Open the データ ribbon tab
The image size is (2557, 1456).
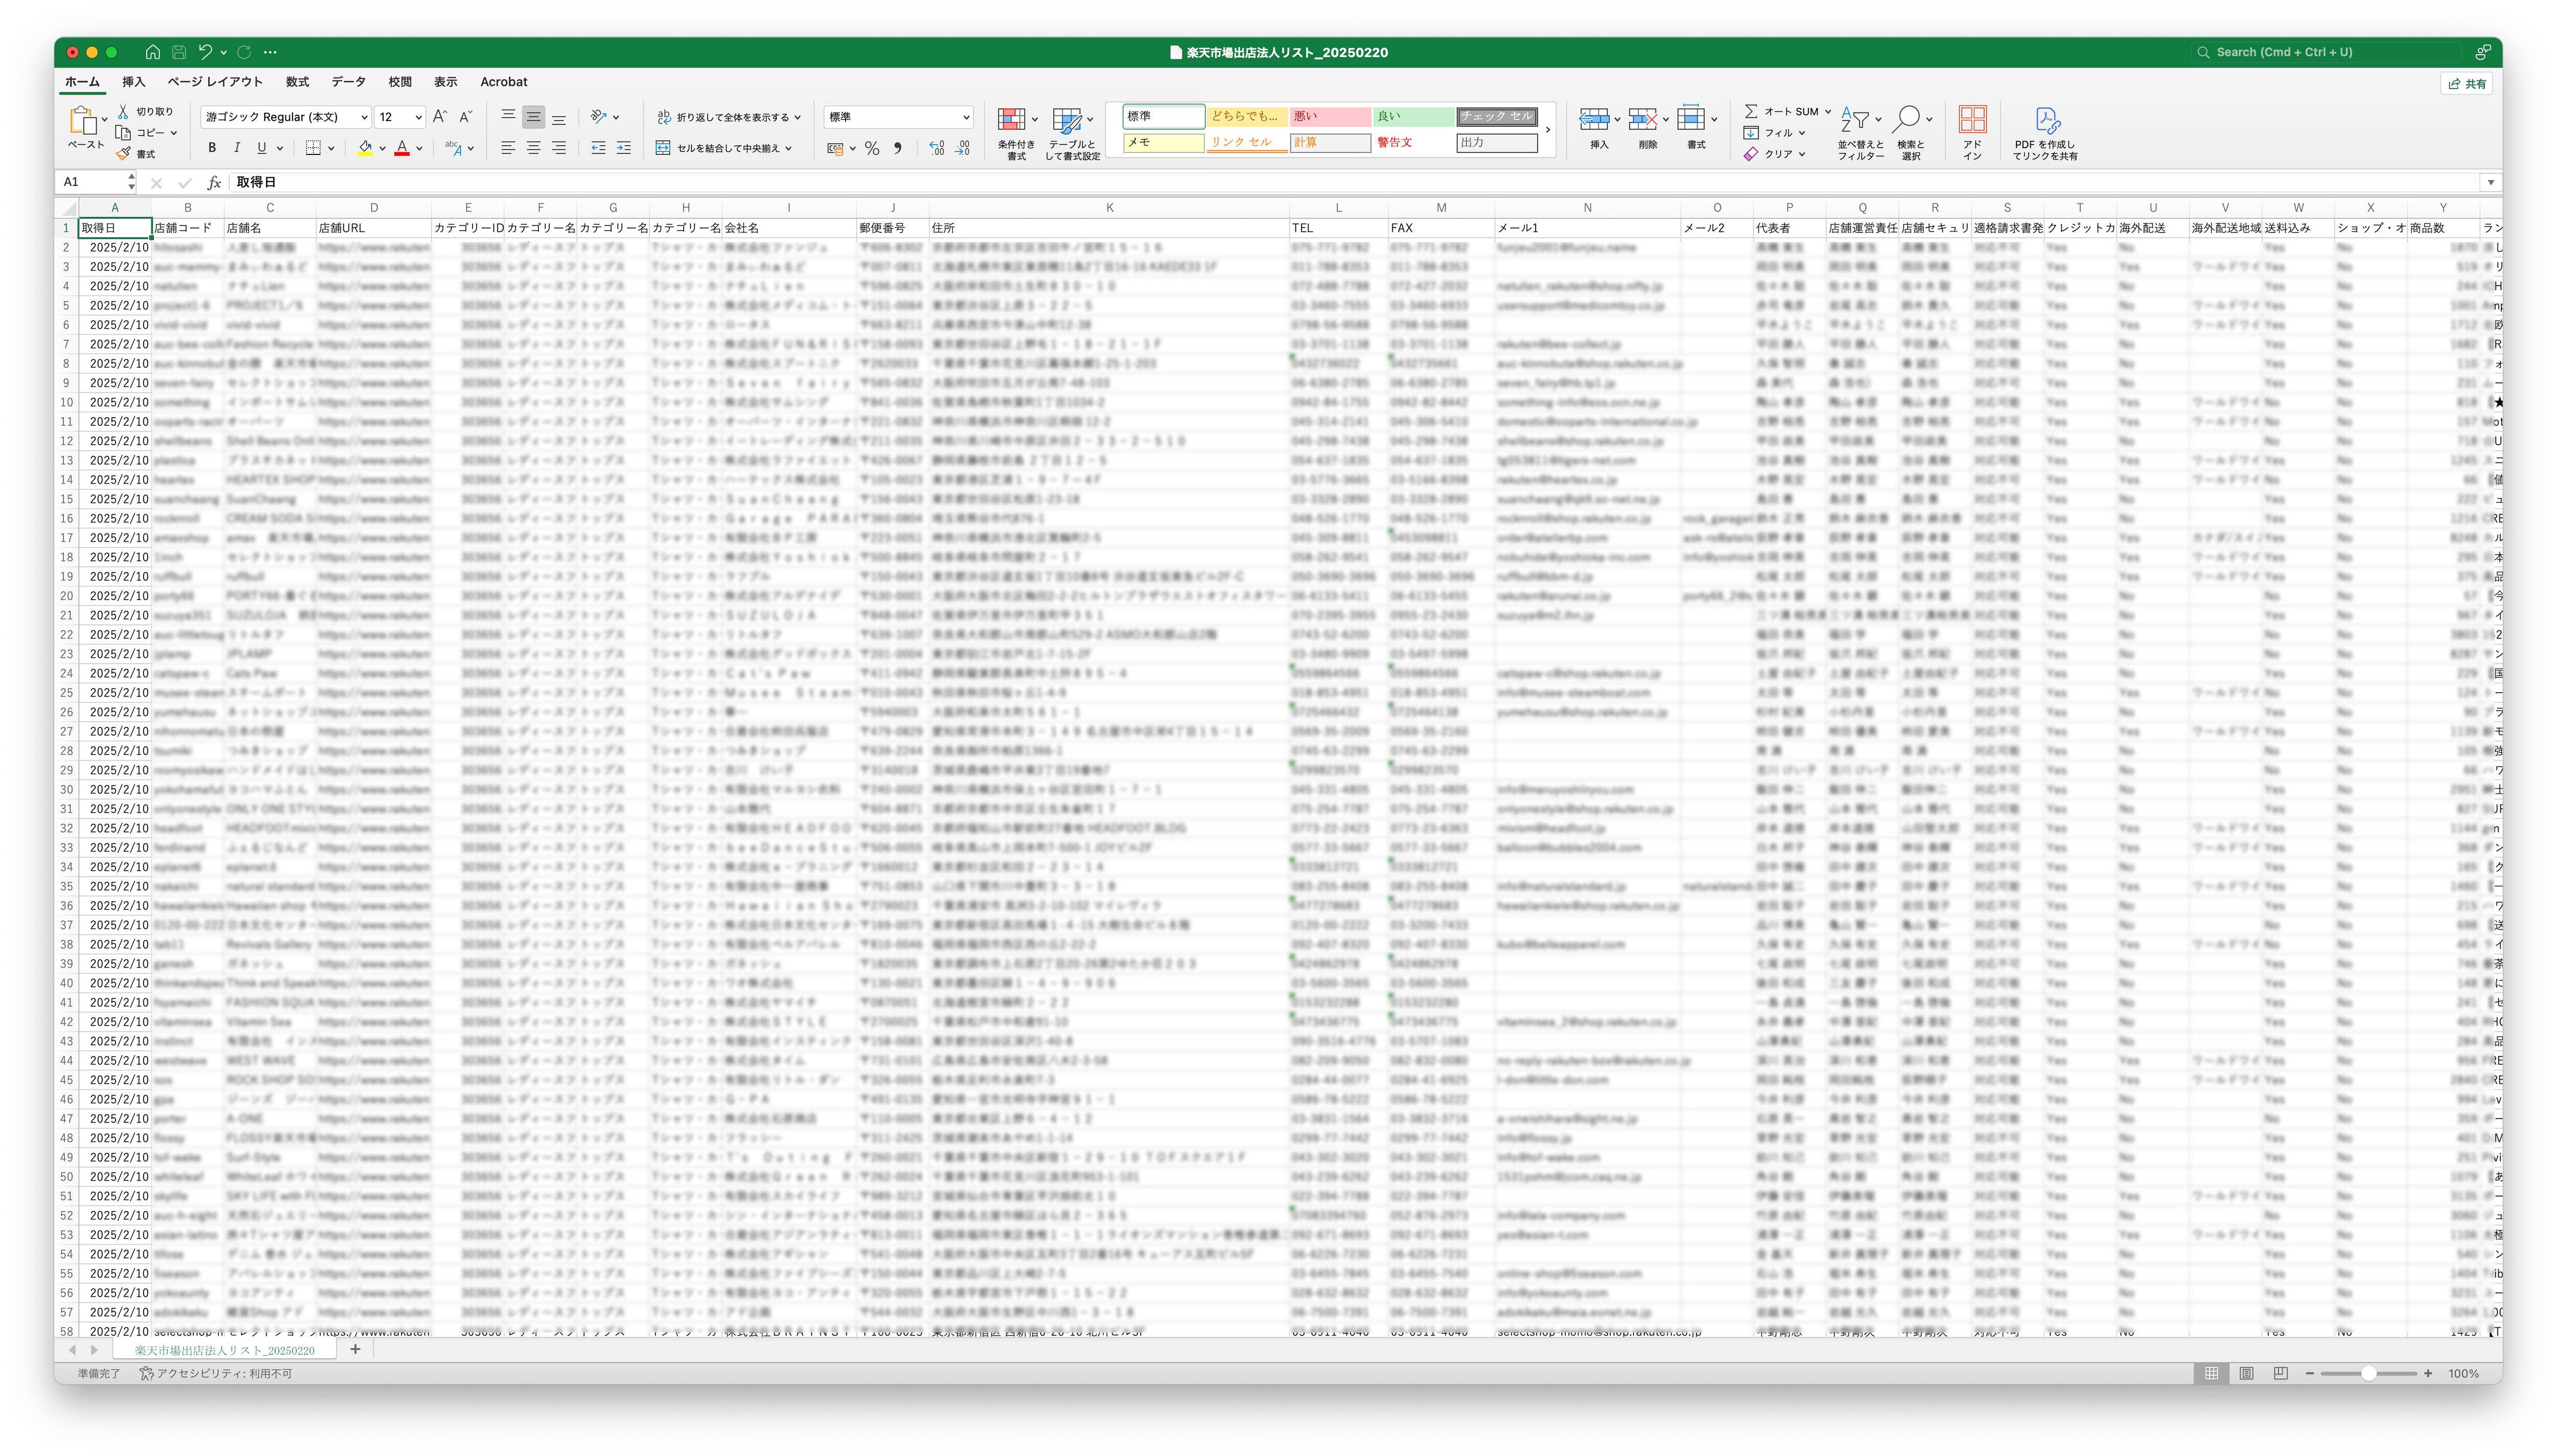coord(348,82)
